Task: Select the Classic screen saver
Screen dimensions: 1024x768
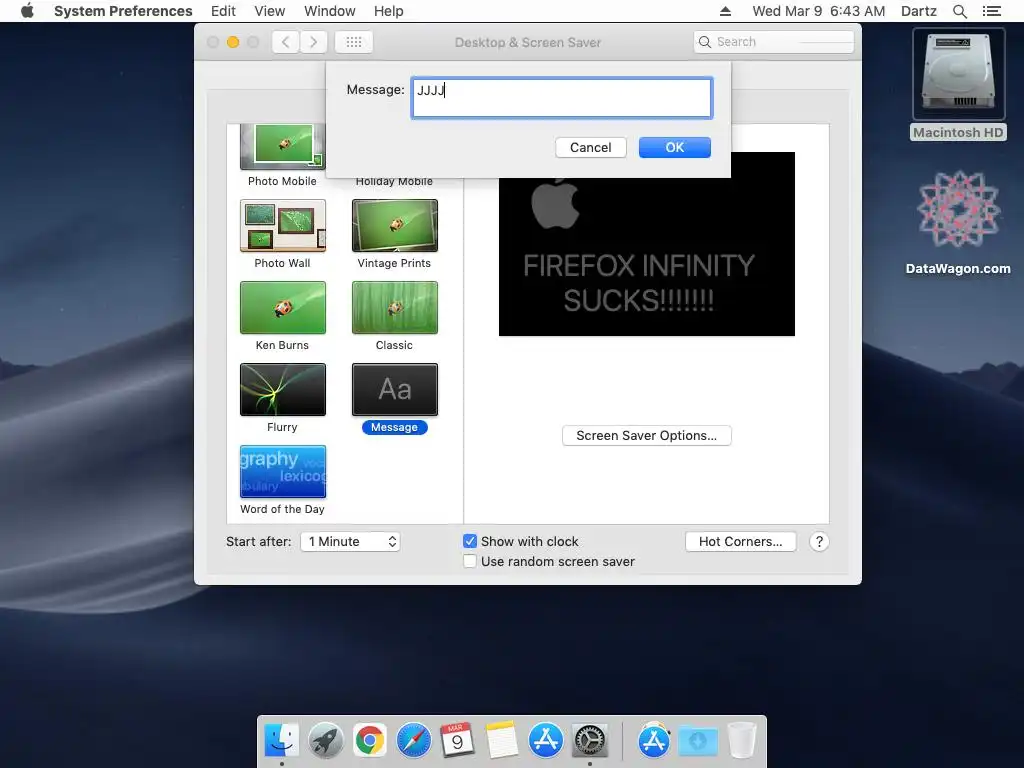Action: click(394, 308)
